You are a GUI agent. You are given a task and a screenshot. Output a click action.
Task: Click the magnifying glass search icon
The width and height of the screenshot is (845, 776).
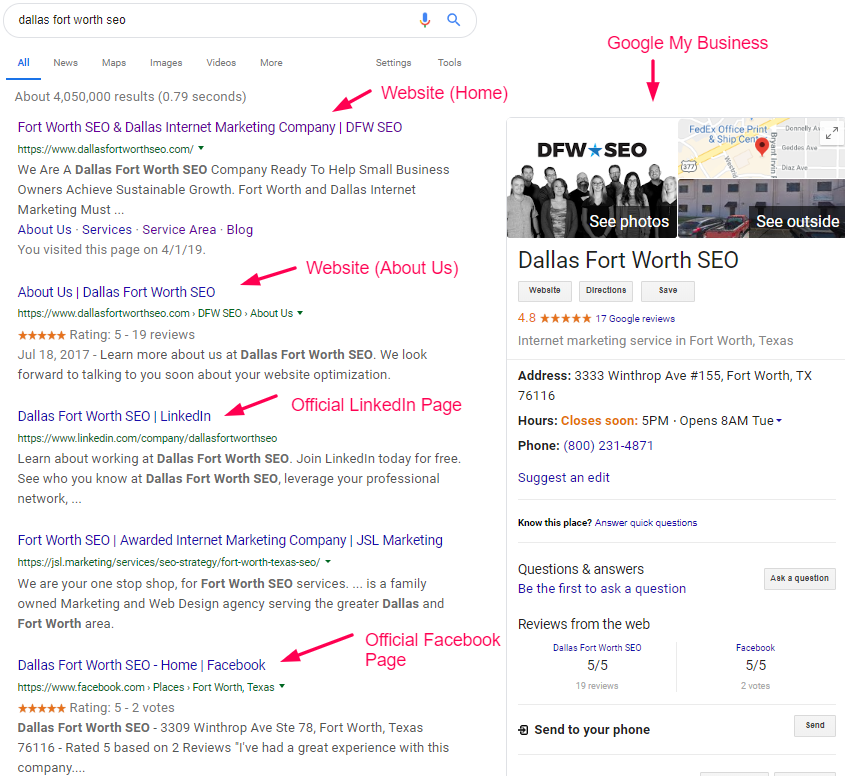coord(454,20)
